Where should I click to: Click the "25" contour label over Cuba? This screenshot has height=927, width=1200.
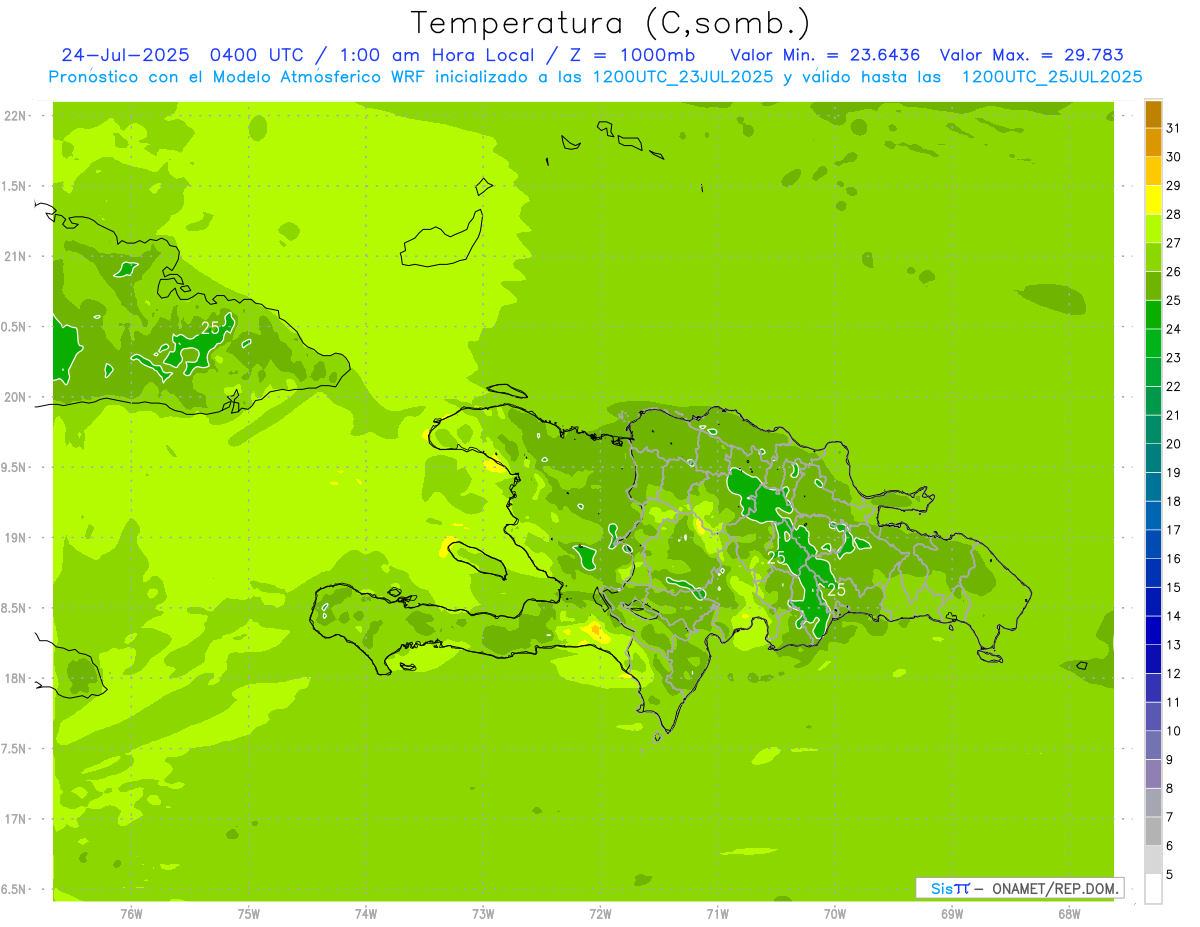210,328
